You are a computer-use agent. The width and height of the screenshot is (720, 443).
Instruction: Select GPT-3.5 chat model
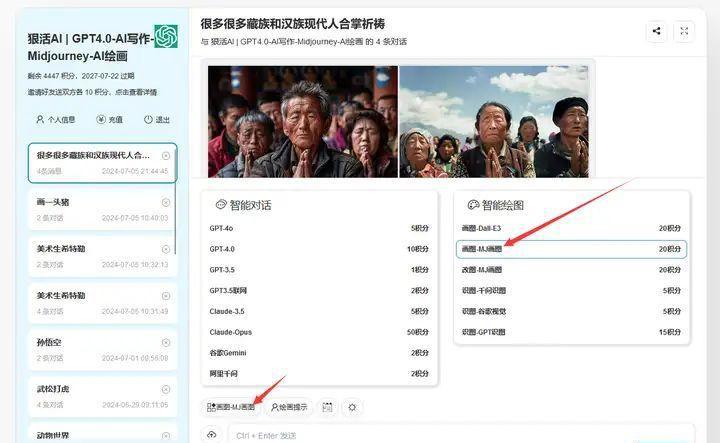pos(319,269)
